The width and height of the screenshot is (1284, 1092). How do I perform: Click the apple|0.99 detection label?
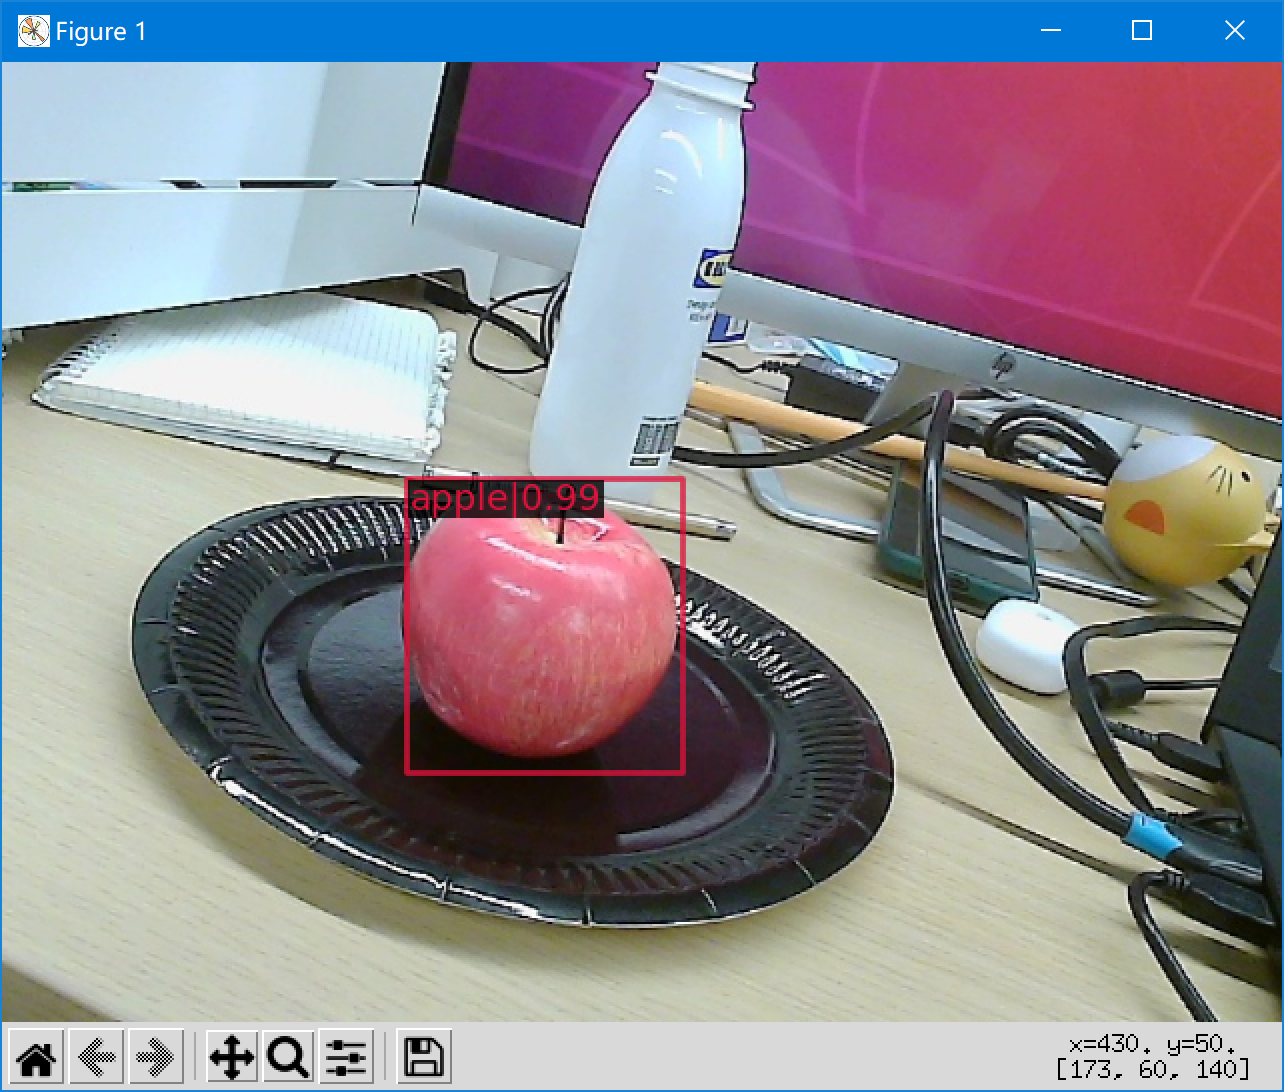pyautogui.click(x=503, y=498)
